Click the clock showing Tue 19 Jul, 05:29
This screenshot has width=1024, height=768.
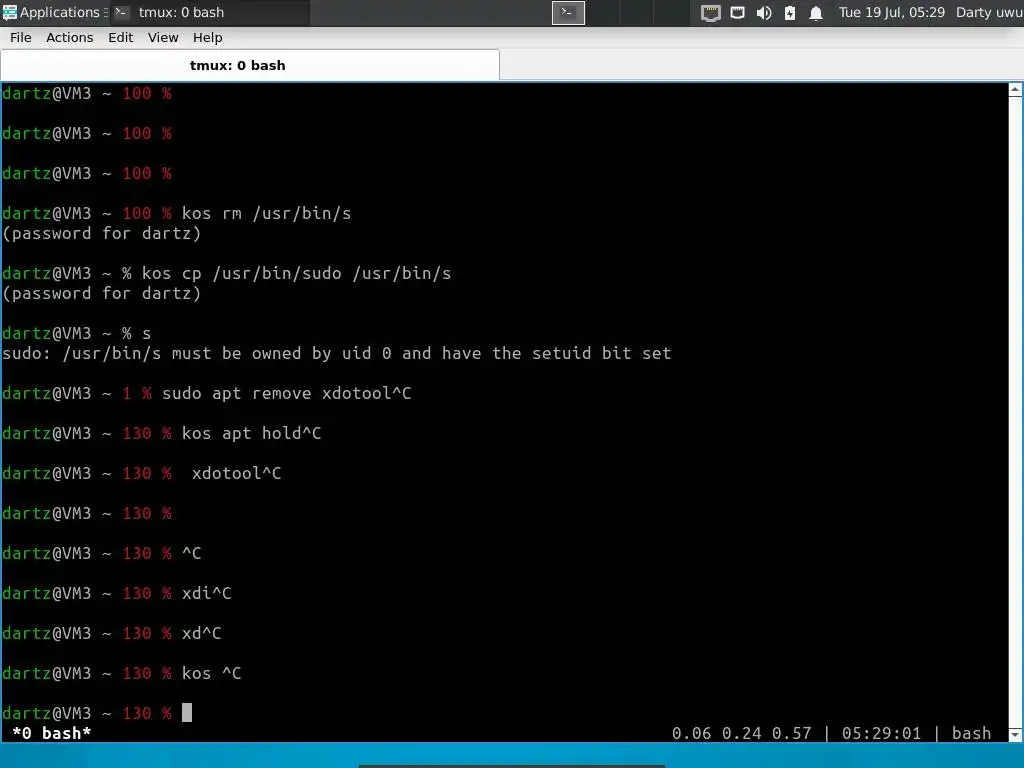891,12
